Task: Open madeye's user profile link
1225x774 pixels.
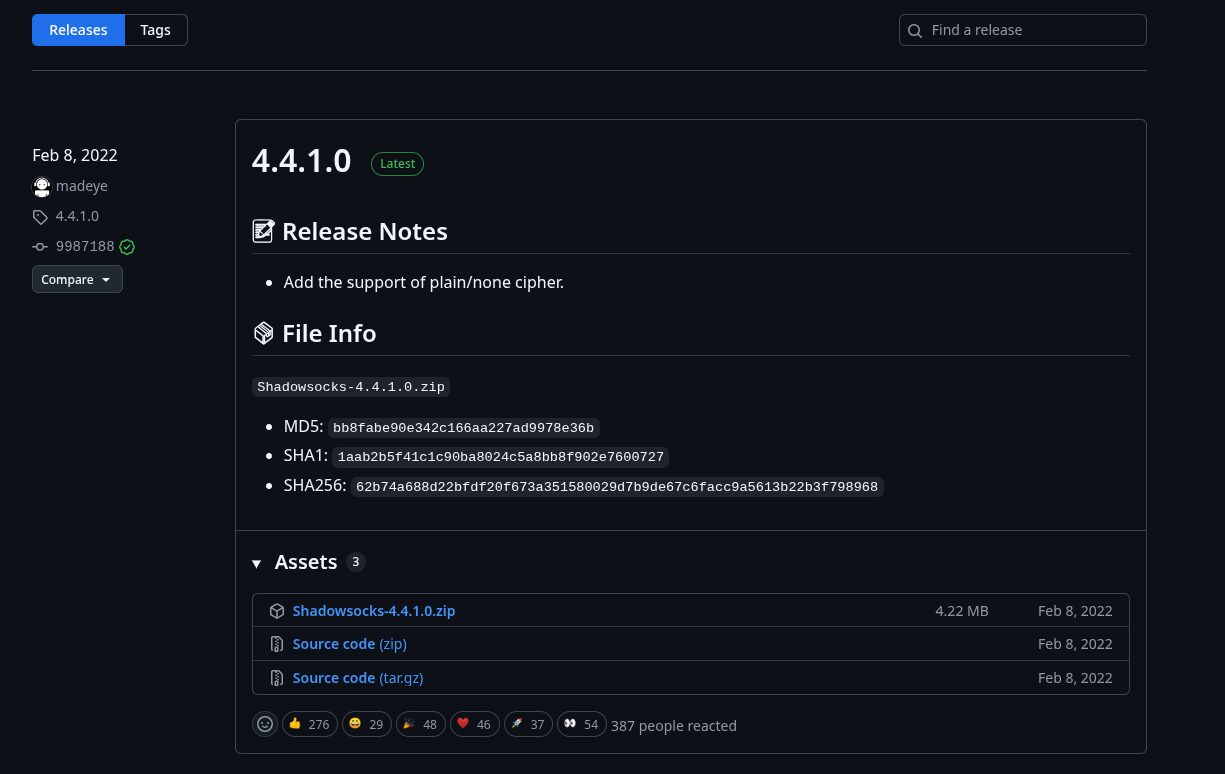Action: (x=82, y=186)
